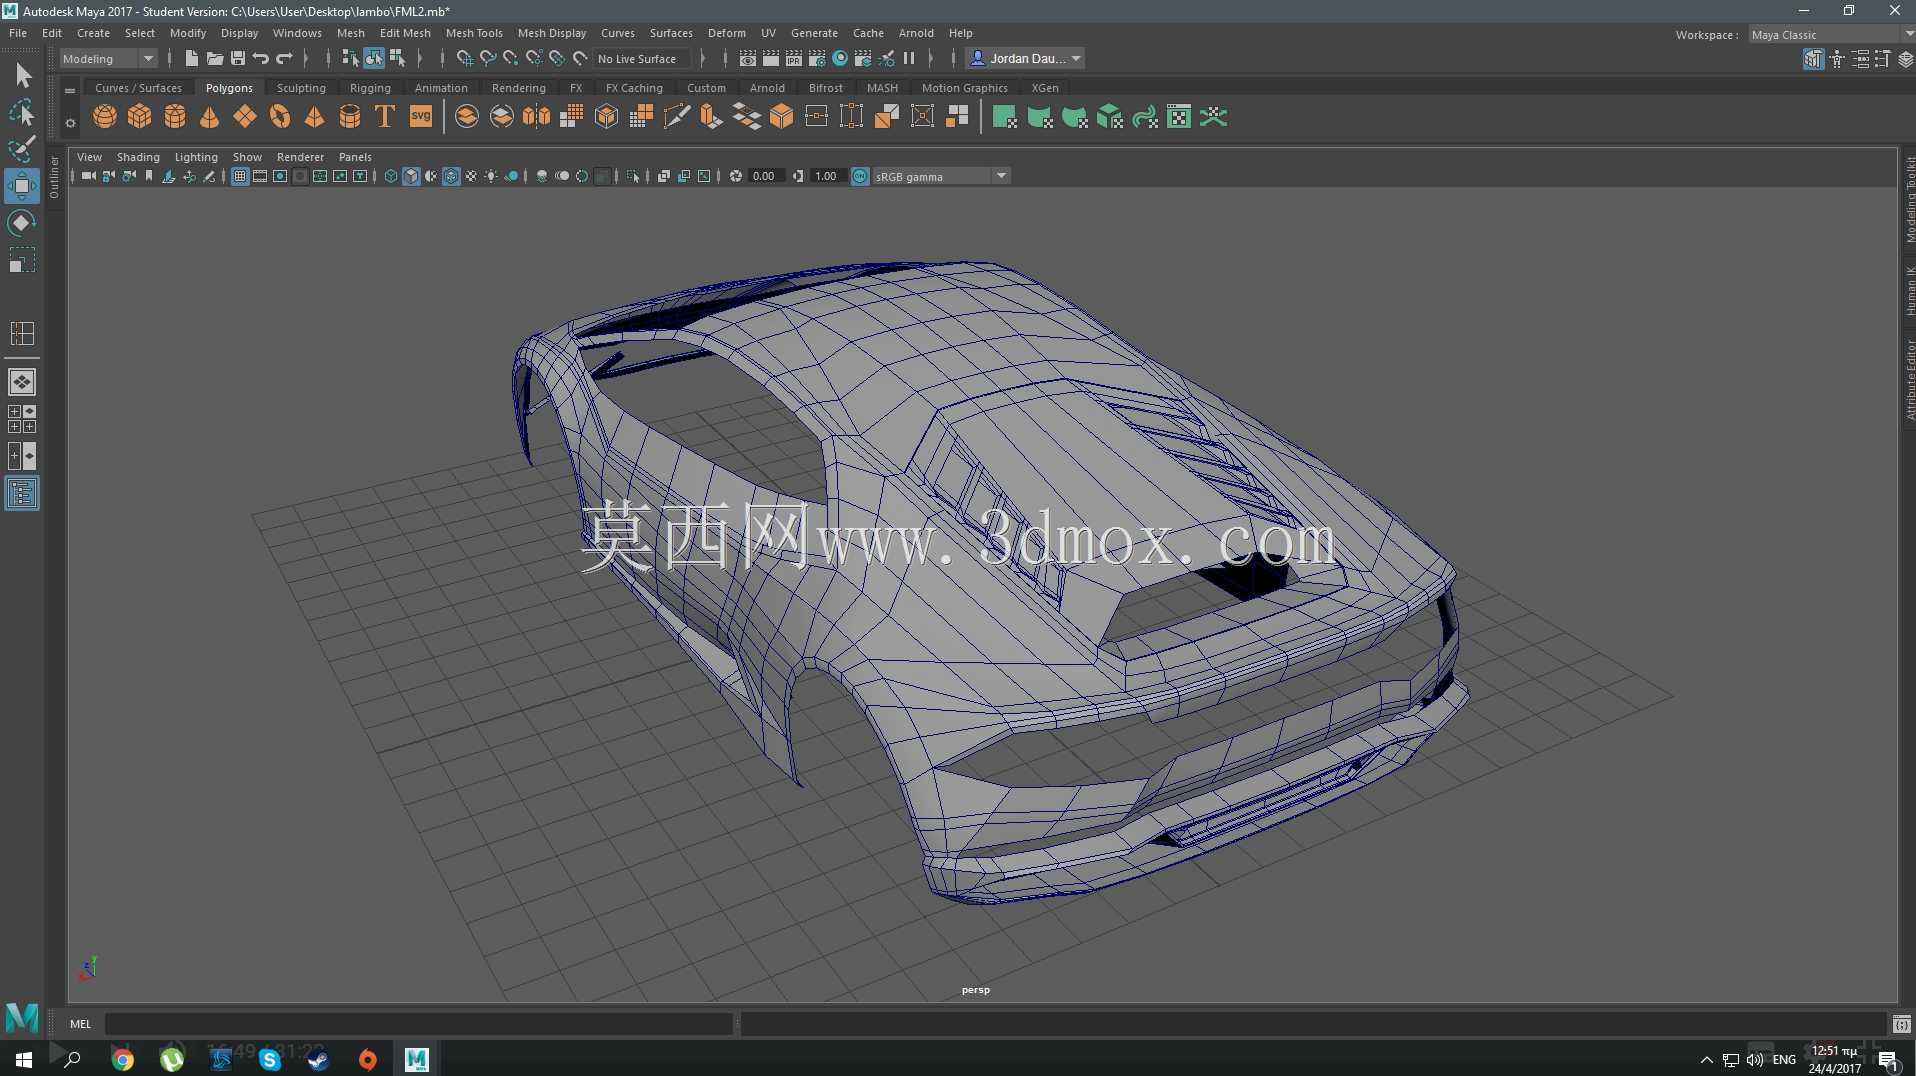
Task: Create a polygon plane from the shelf
Action: [x=245, y=117]
